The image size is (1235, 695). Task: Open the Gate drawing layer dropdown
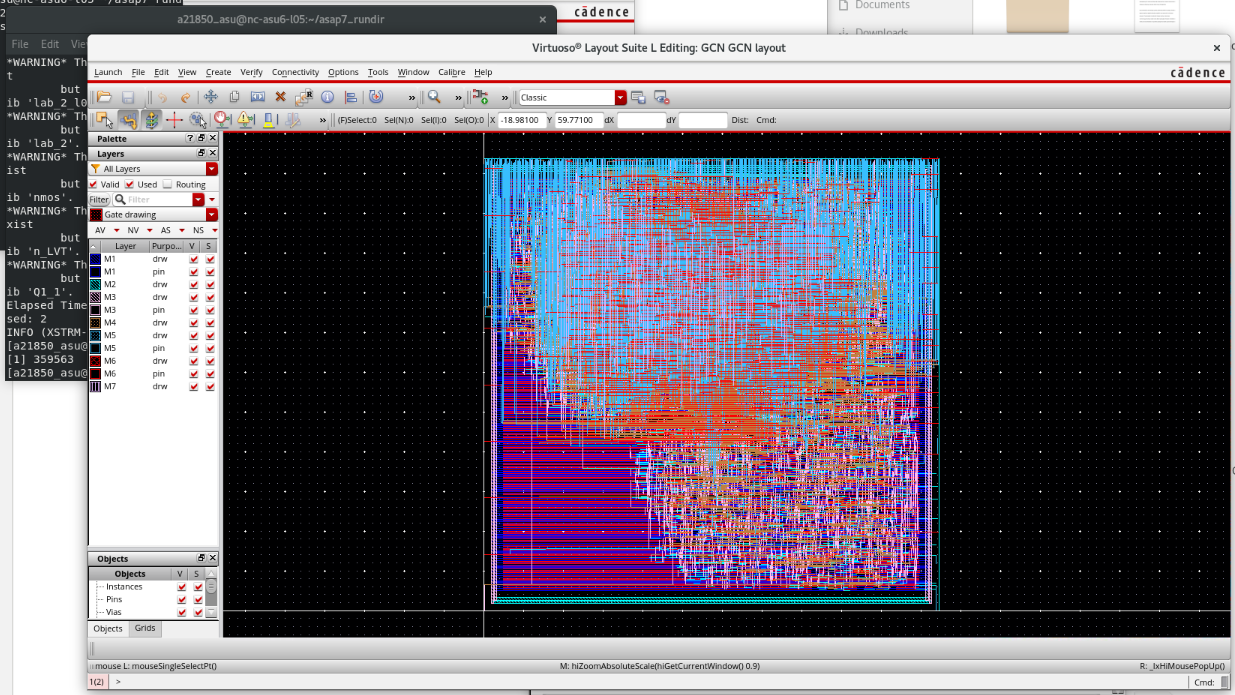pos(212,215)
